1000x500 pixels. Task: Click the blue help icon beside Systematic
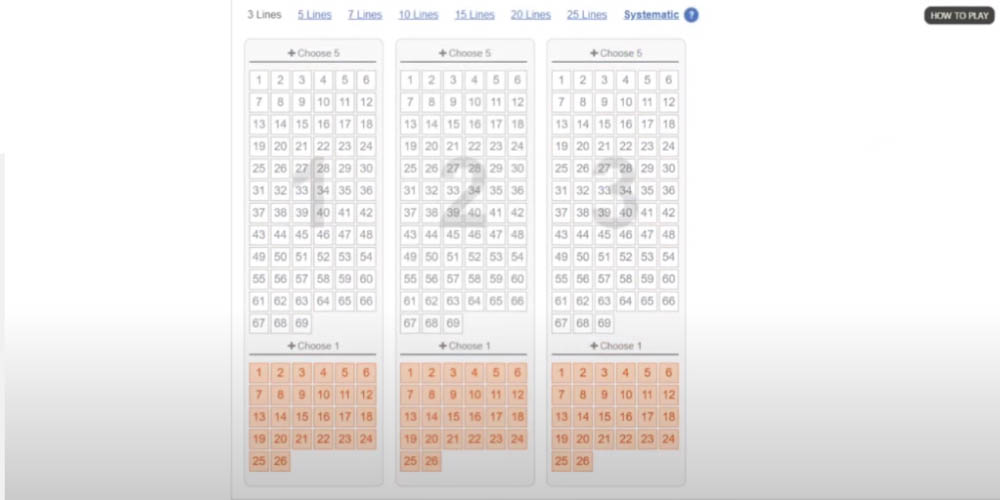pyautogui.click(x=692, y=15)
